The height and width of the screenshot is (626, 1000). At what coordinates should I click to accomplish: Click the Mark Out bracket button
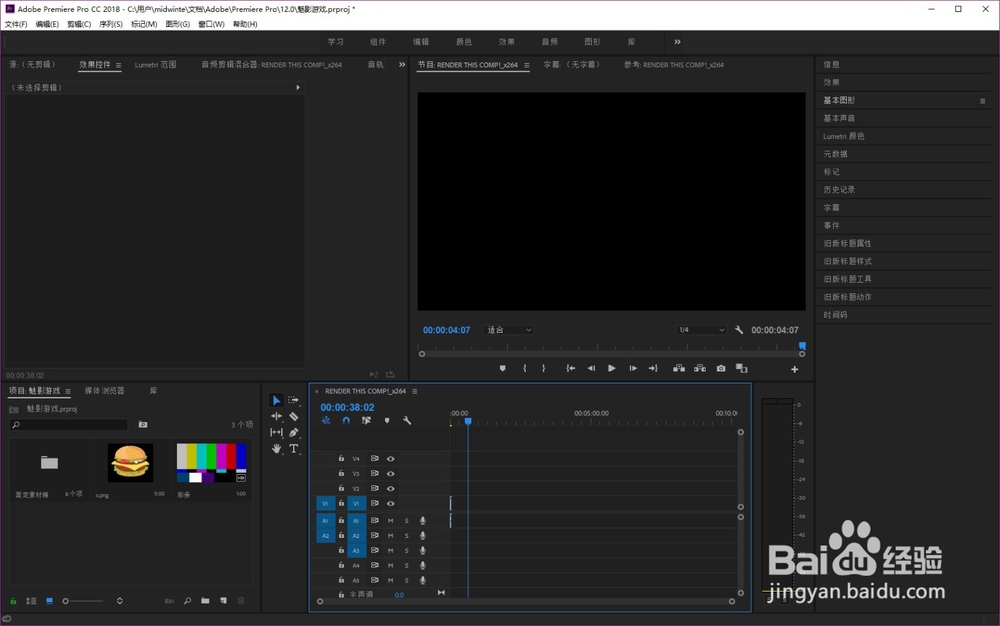[543, 368]
